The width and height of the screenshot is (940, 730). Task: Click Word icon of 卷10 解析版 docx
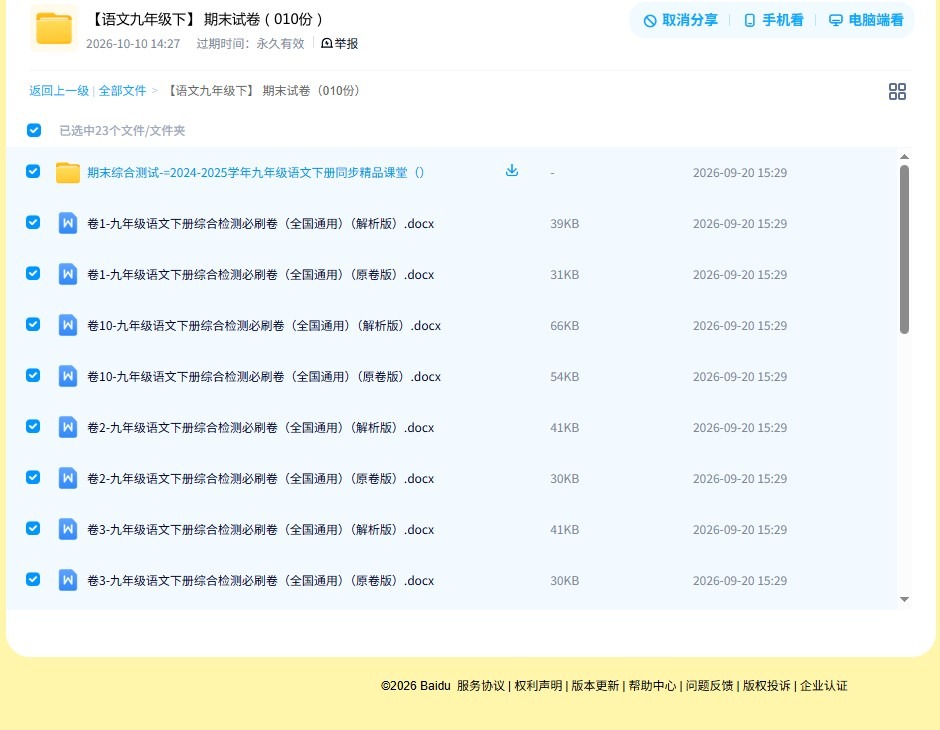(68, 325)
